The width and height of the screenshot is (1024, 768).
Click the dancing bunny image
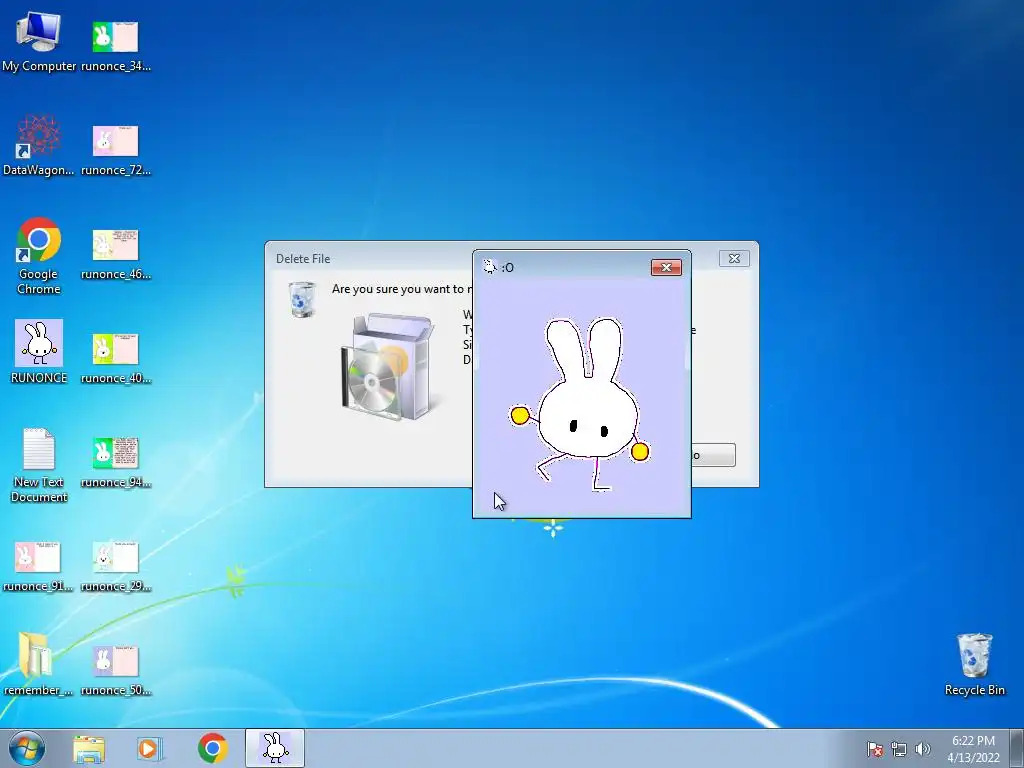(581, 405)
